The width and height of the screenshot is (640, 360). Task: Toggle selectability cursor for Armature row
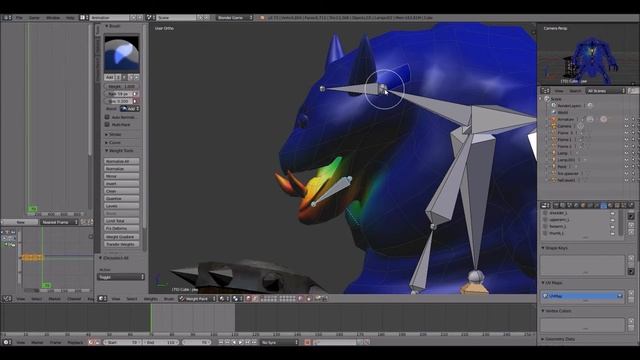click(633, 119)
